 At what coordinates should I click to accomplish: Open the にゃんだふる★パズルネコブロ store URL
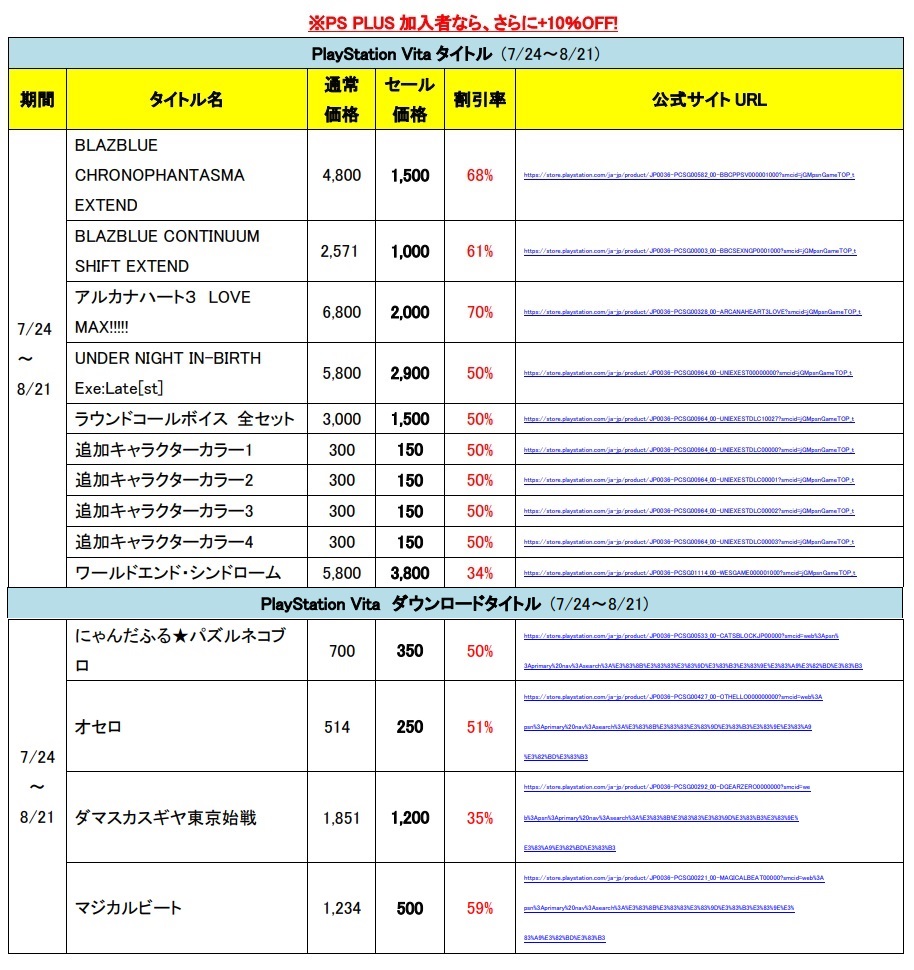[x=693, y=651]
